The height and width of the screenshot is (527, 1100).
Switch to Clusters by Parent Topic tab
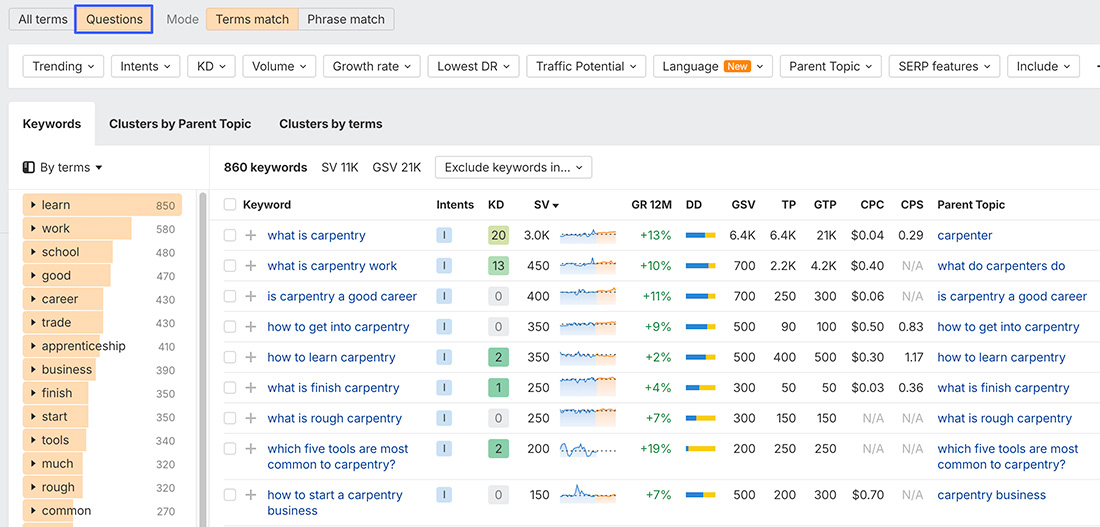[x=180, y=124]
